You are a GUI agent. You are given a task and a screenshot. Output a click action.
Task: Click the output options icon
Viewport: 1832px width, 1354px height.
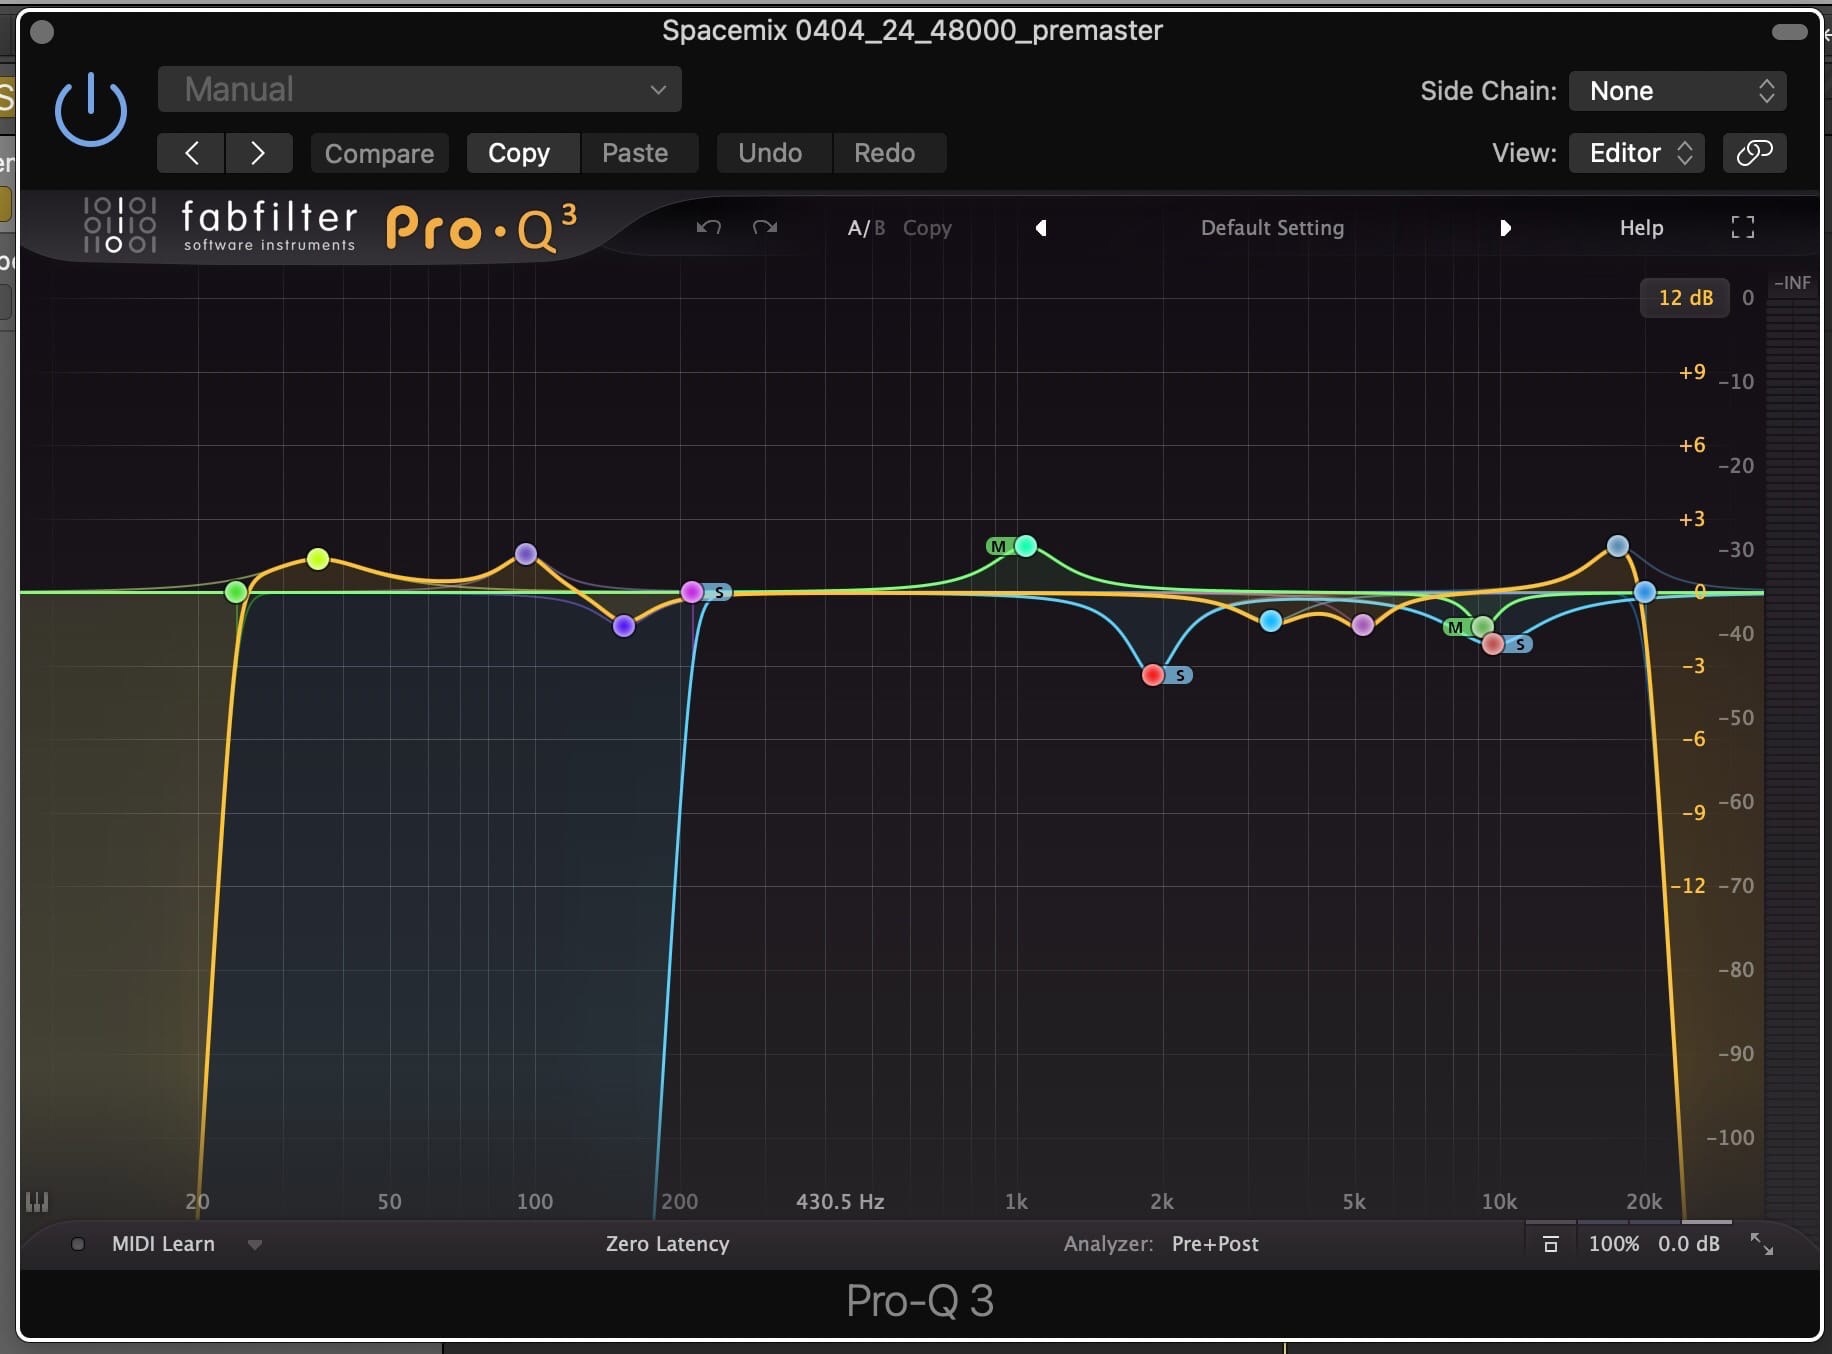[x=1551, y=1244]
